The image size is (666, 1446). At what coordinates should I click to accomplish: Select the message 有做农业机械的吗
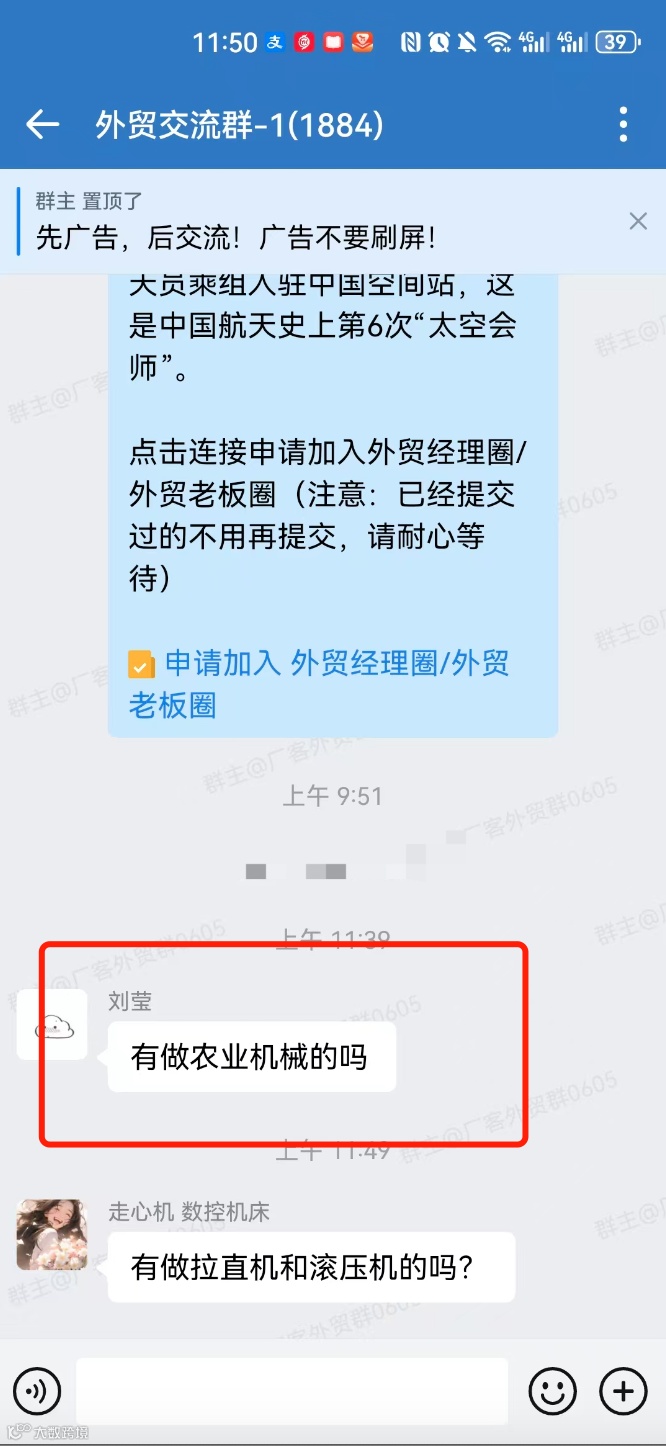tap(252, 1057)
